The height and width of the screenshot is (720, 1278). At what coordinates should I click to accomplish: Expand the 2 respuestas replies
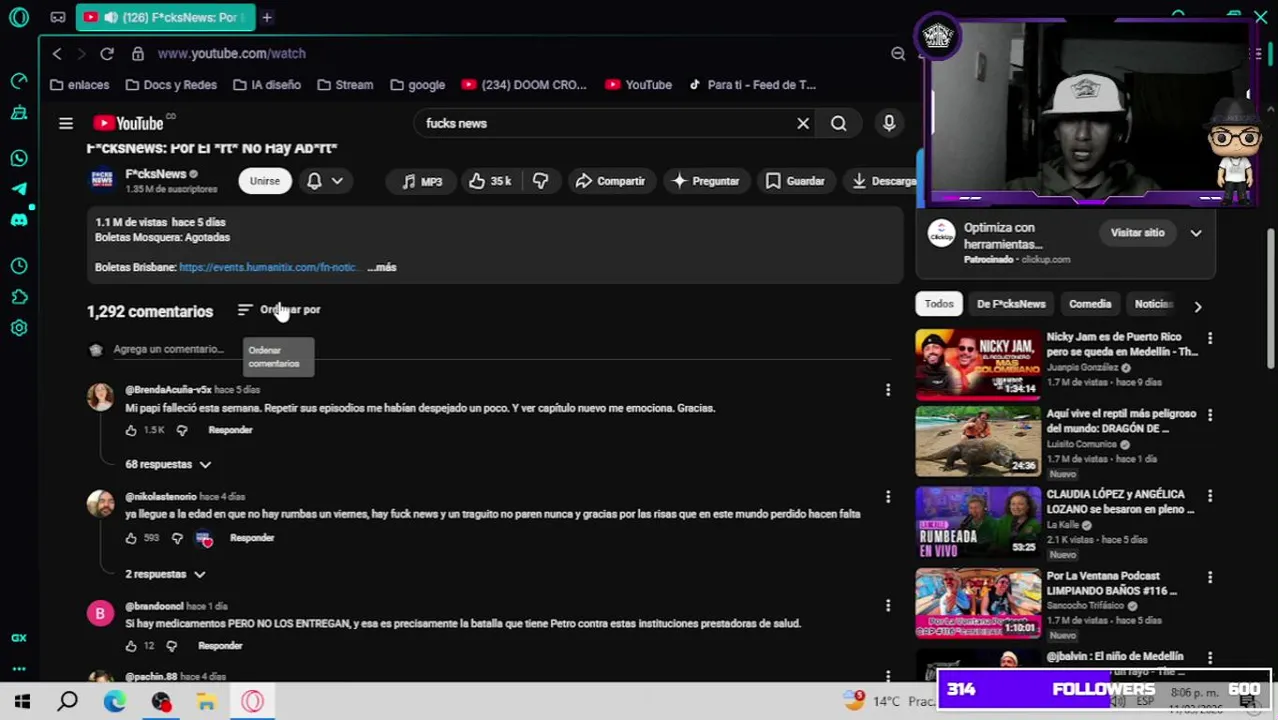[165, 574]
